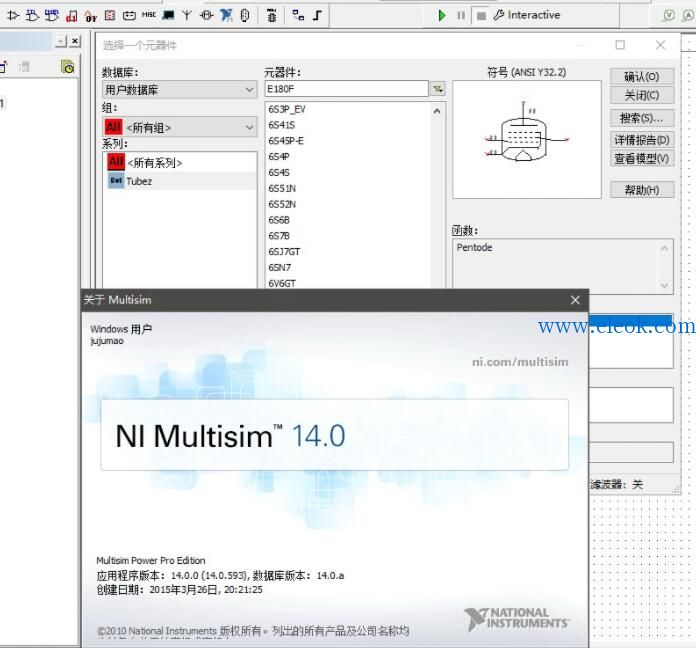
Task: Open the Misc Digital components group
Action: click(x=71, y=16)
